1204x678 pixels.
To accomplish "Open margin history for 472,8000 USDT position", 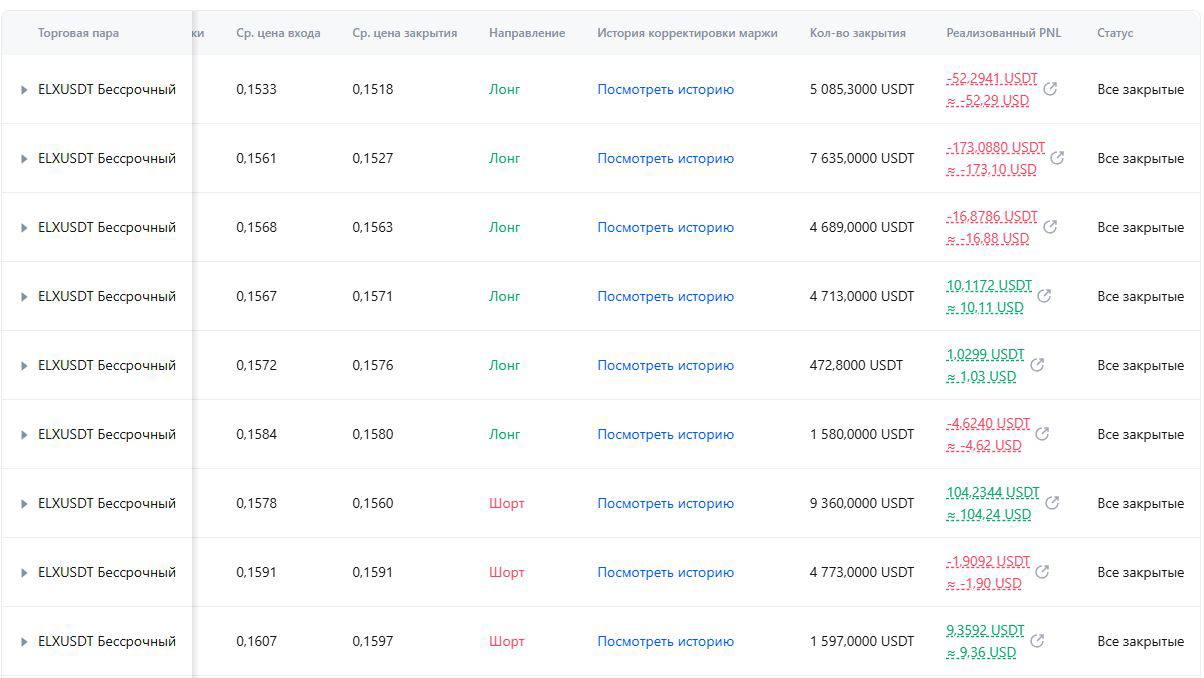I will tap(665, 365).
